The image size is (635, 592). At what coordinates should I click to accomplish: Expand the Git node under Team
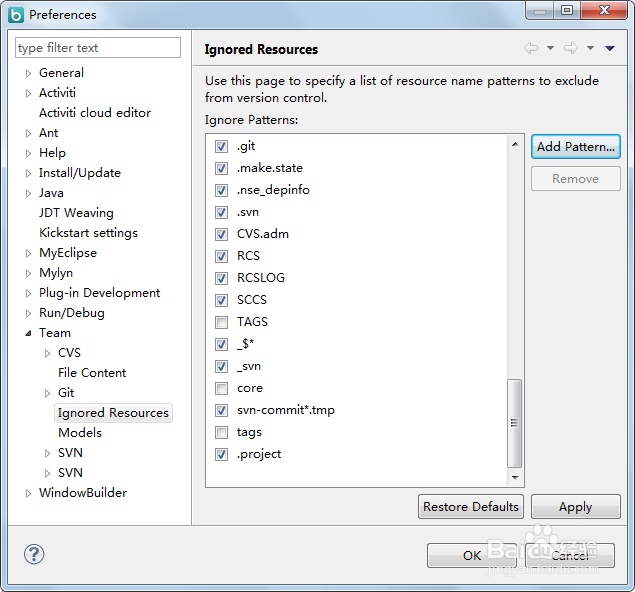[x=47, y=393]
